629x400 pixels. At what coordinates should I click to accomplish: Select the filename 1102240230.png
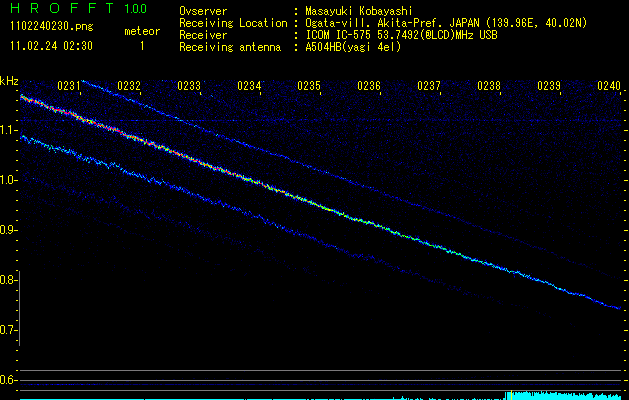(x=52, y=26)
